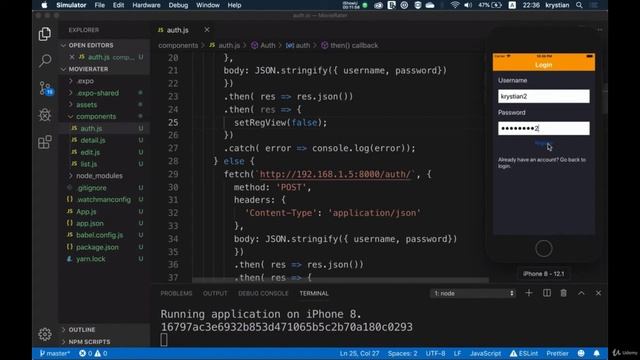Split the terminal panel
Image resolution: width=640 pixels, height=360 pixels.
coord(547,293)
